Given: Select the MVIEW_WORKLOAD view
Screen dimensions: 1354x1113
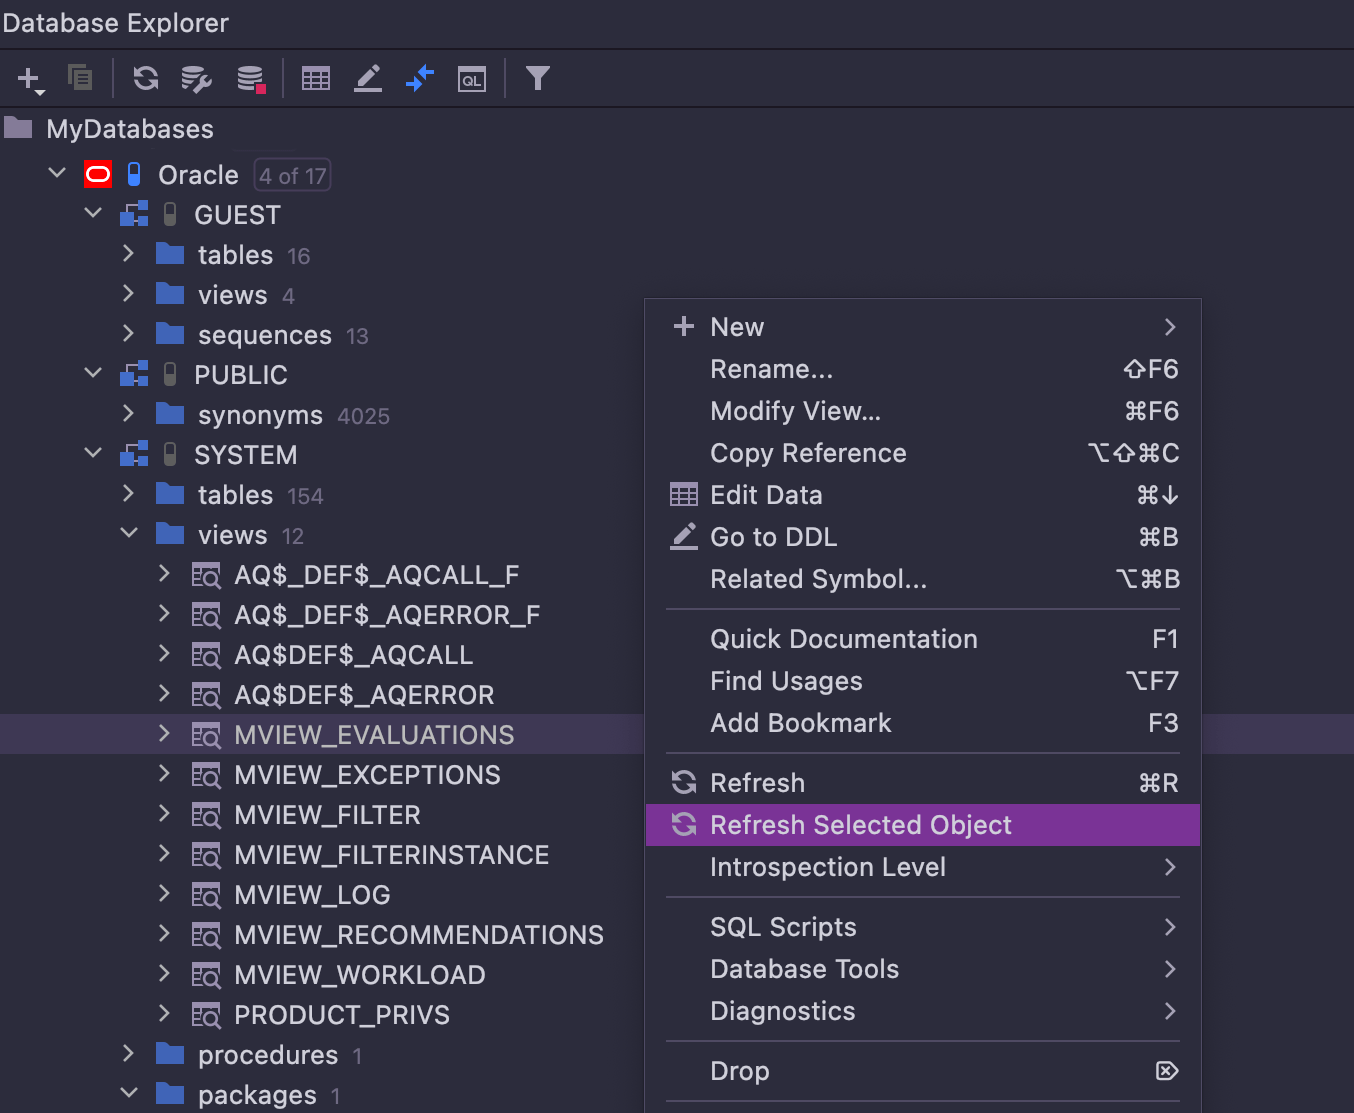Looking at the screenshot, I should [x=359, y=975].
